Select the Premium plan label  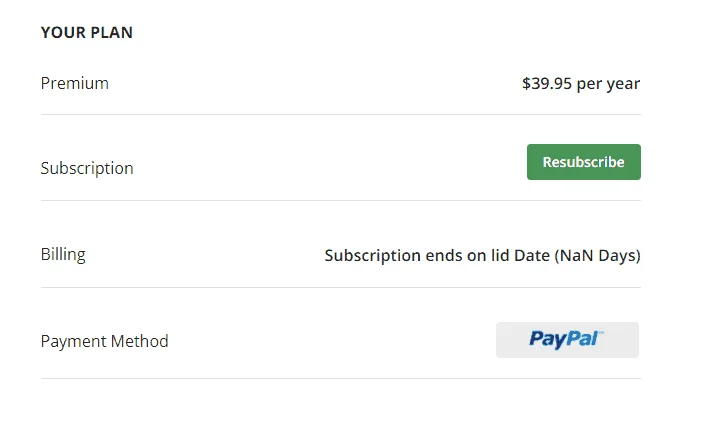pos(75,83)
